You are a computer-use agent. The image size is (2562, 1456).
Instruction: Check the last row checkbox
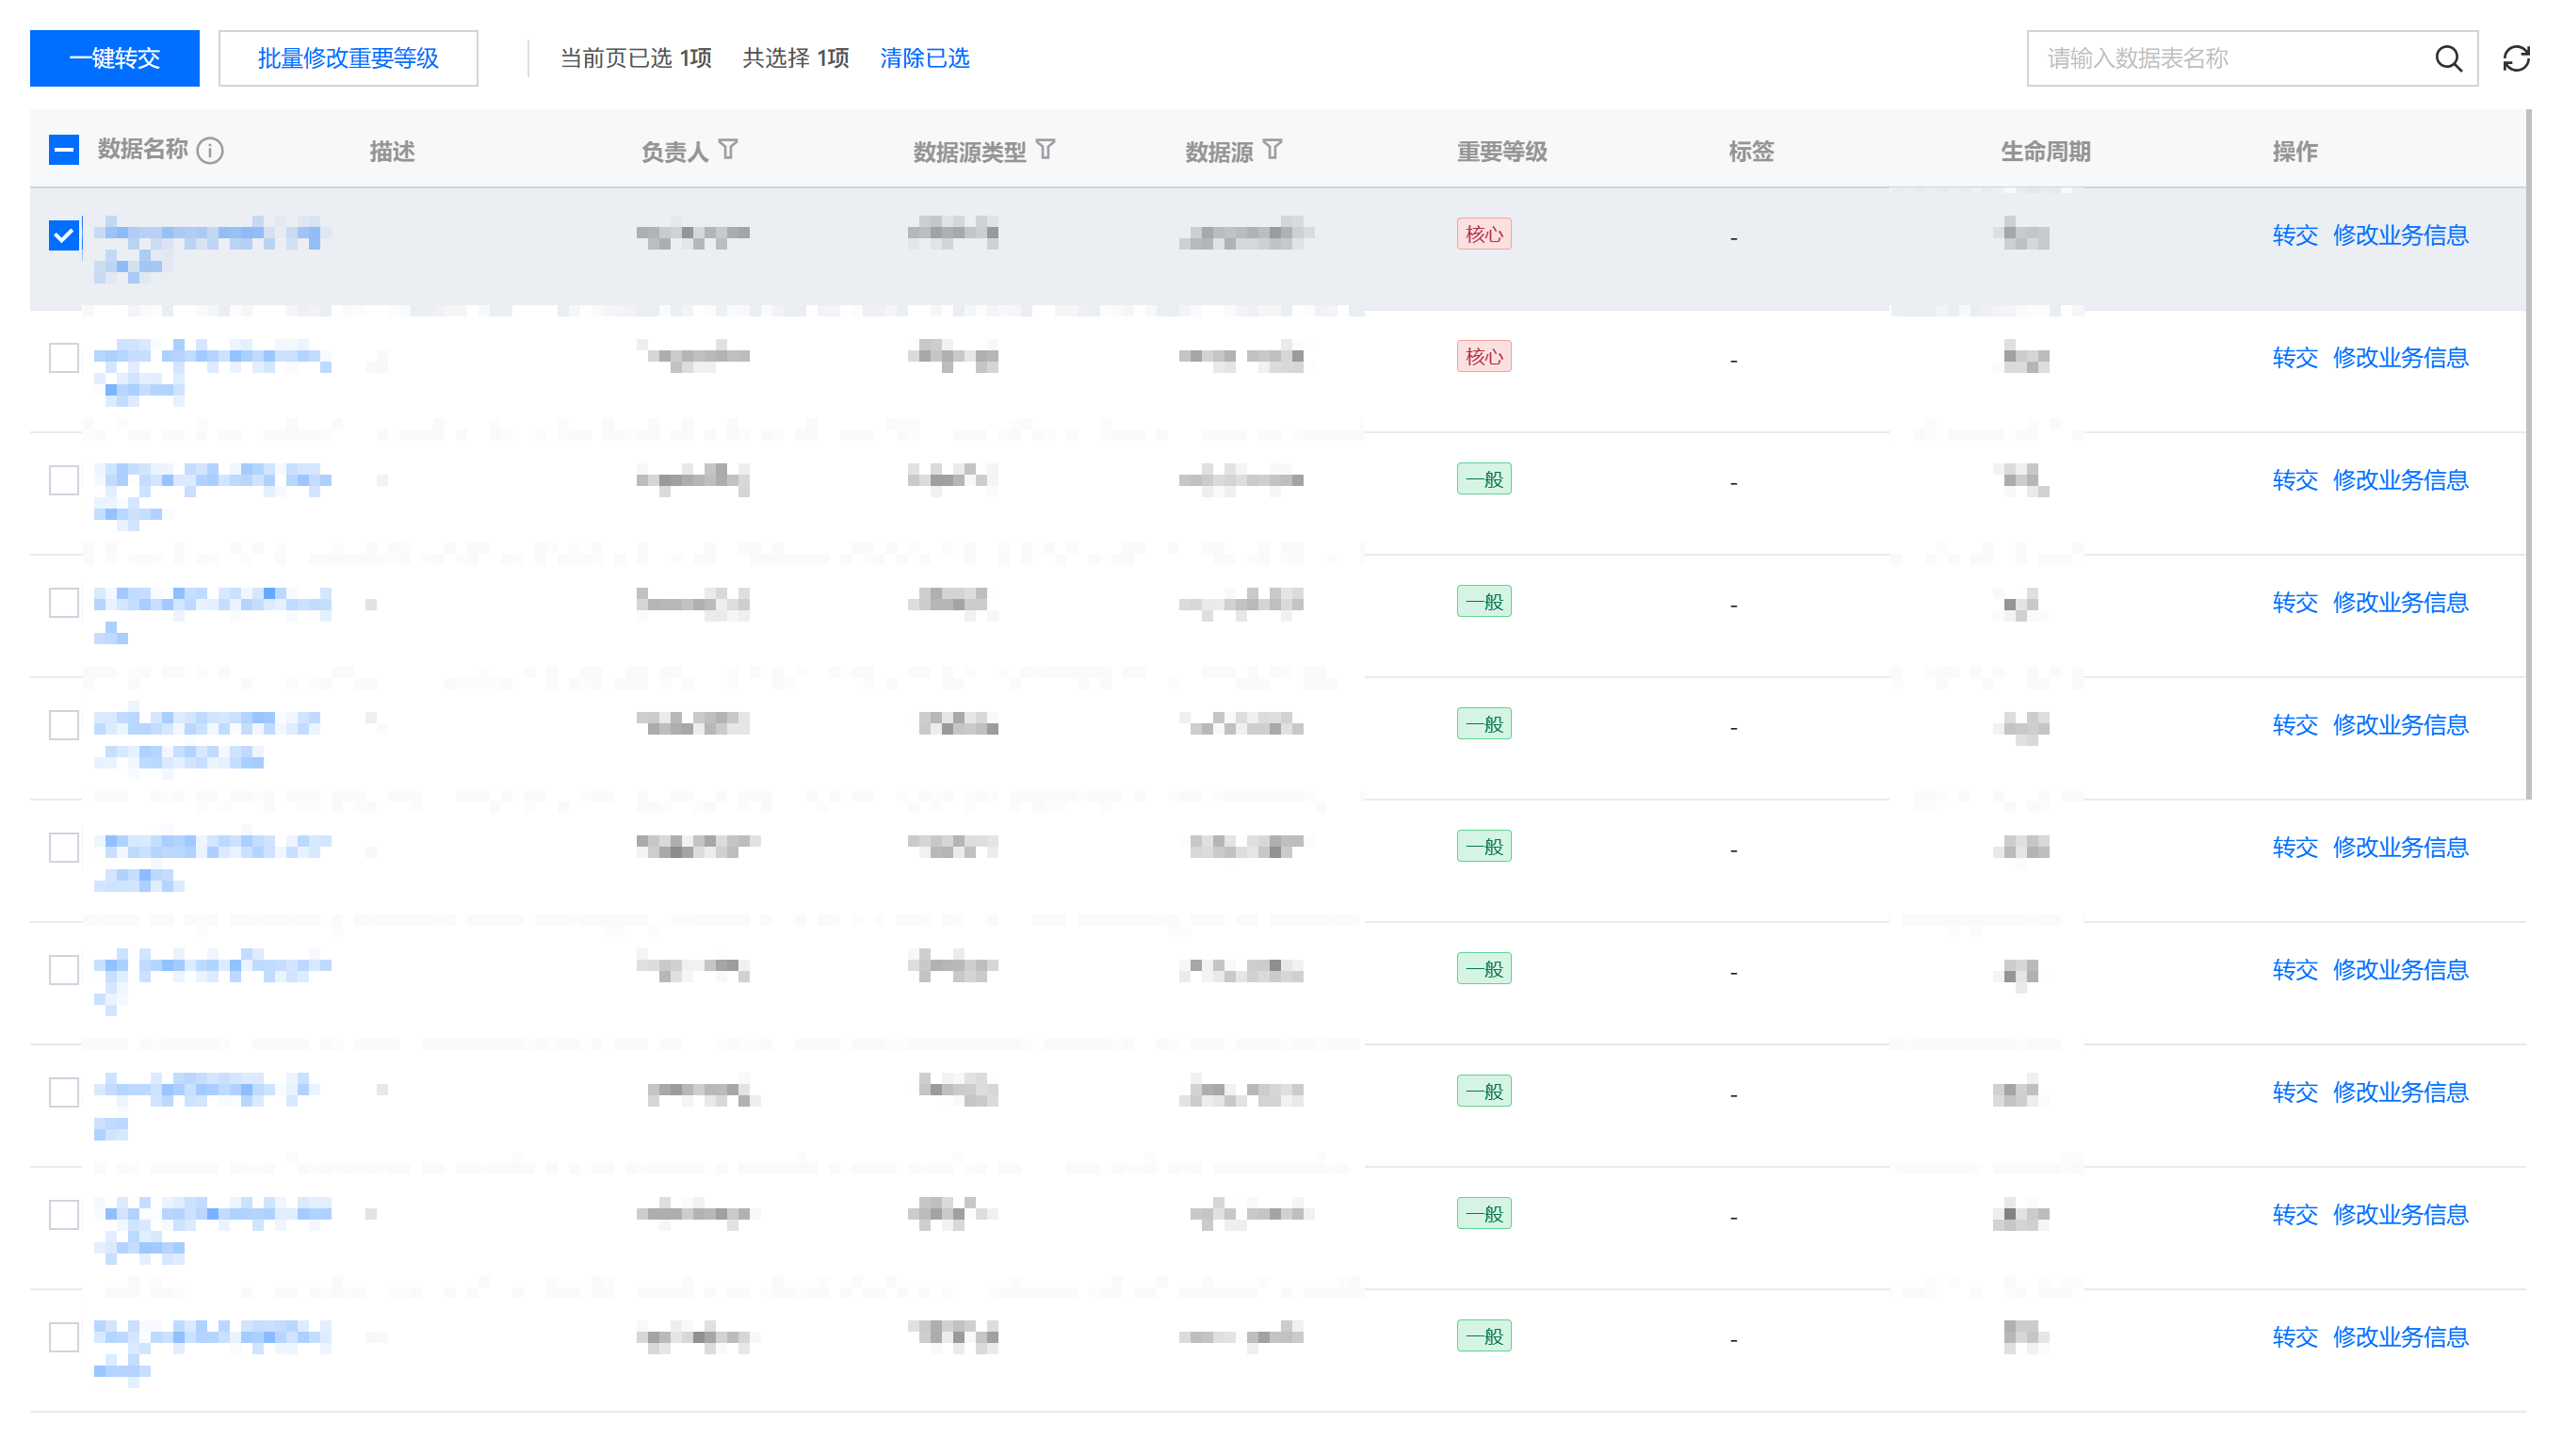tap(64, 1337)
